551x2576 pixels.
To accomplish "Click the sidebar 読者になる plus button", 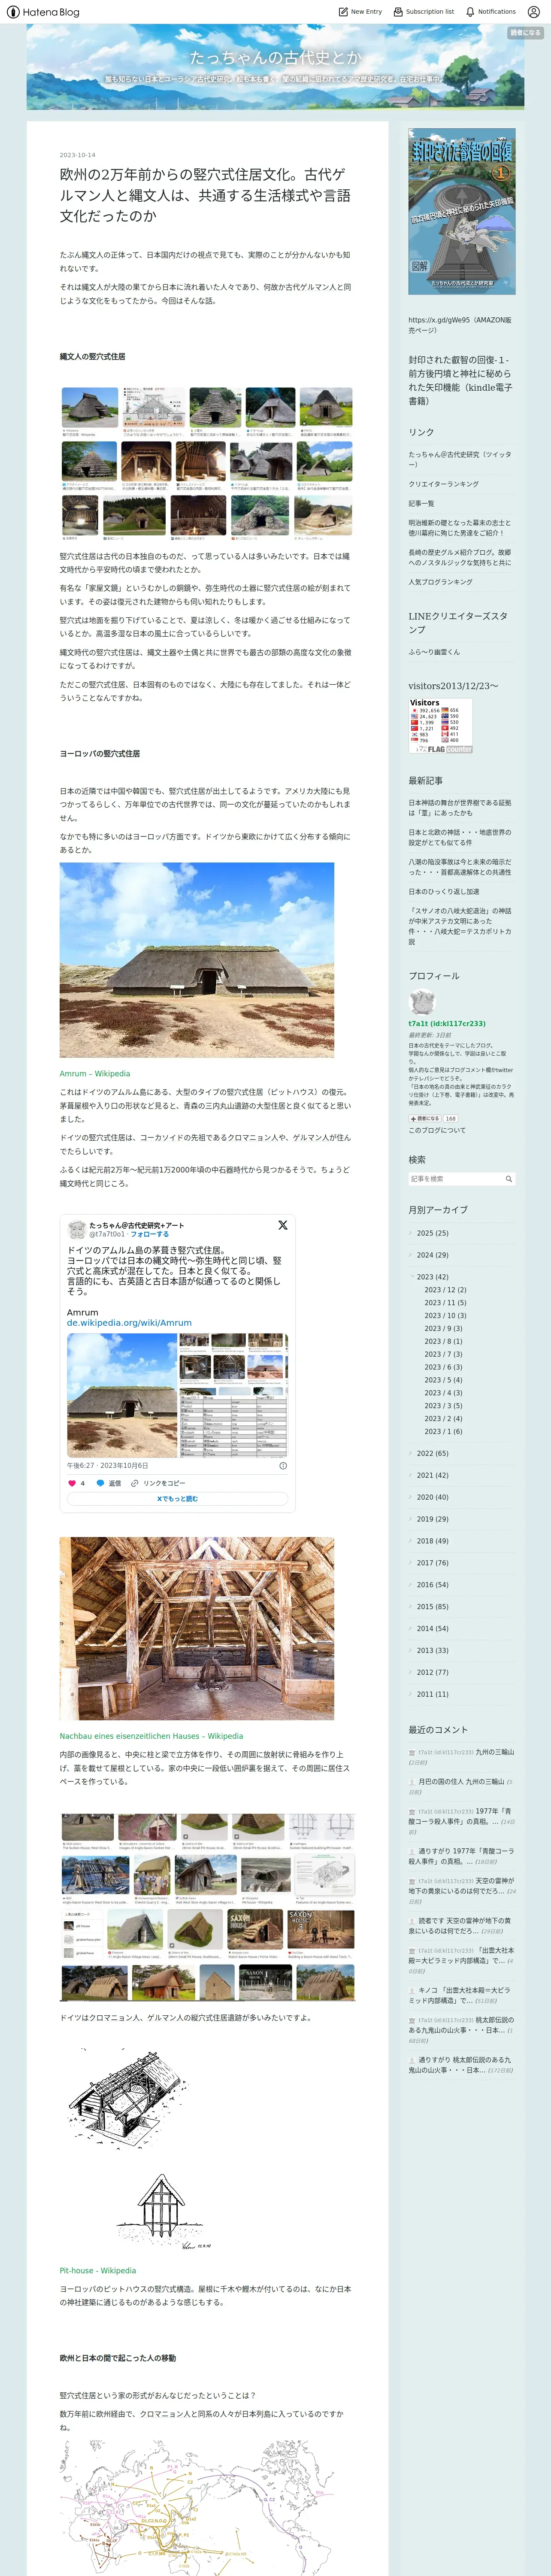I will 425,1119.
